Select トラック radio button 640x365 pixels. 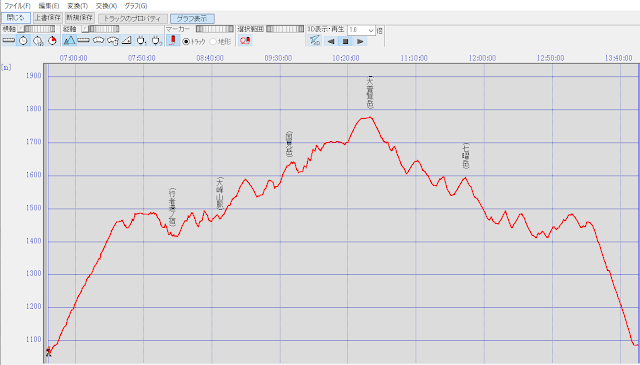[x=186, y=41]
